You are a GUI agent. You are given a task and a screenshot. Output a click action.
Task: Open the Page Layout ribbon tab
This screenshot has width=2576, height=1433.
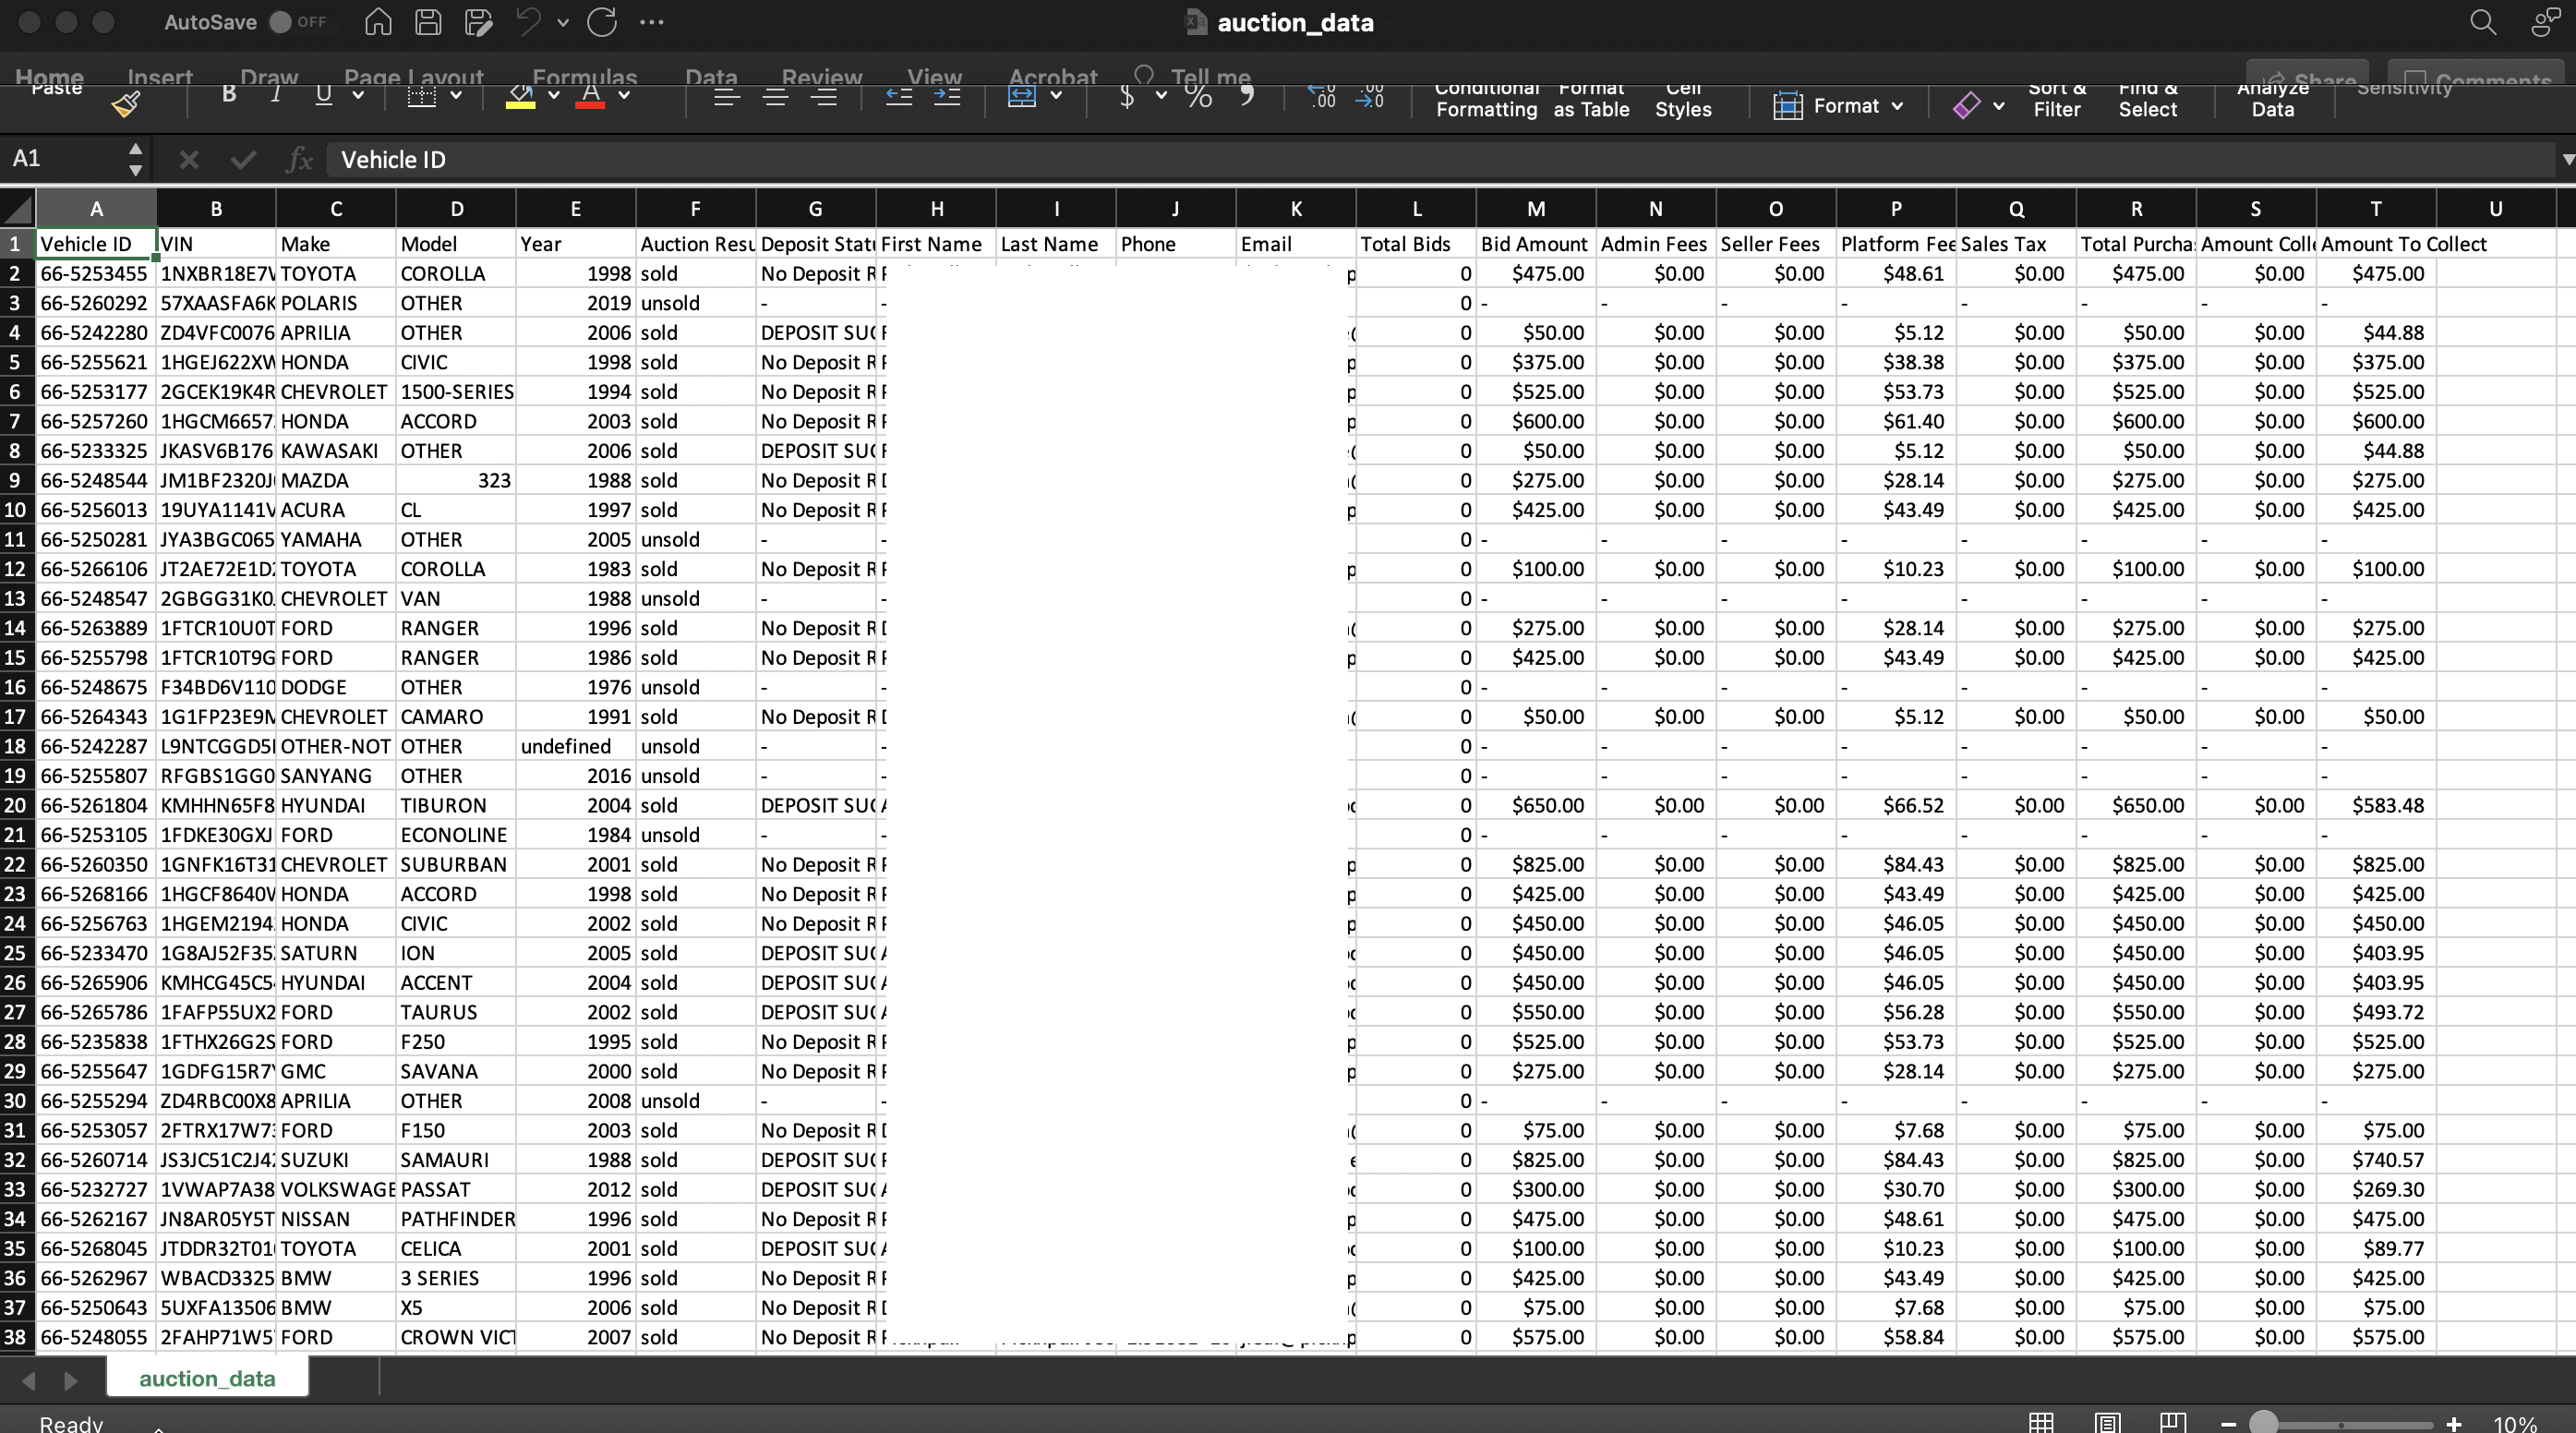click(414, 77)
